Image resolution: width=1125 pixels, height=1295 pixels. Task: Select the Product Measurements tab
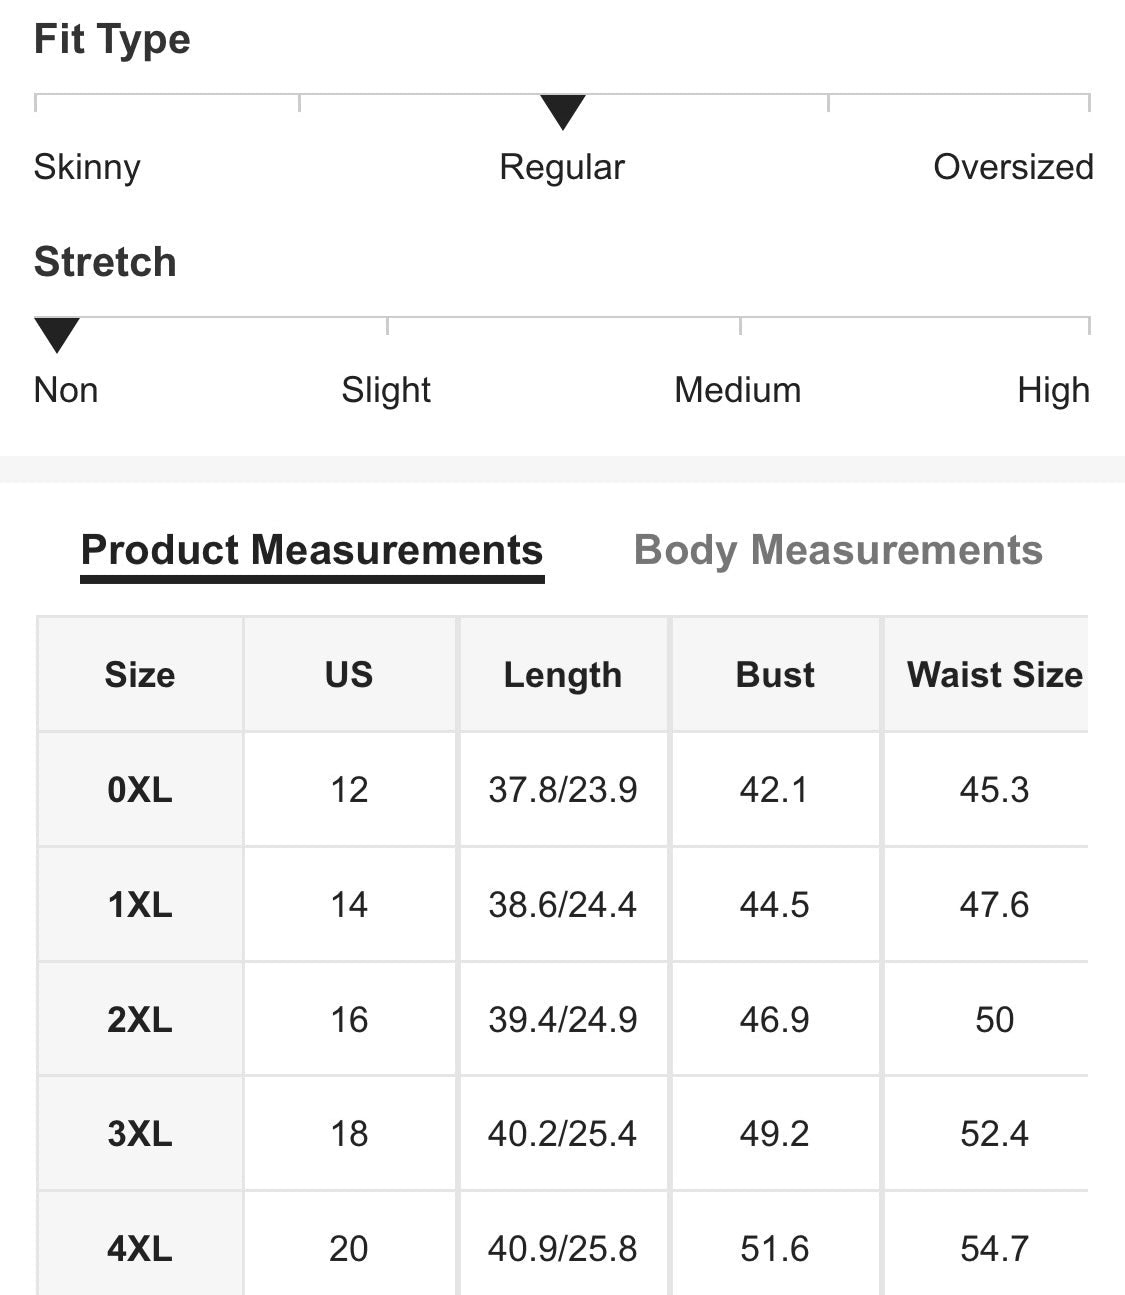click(312, 552)
